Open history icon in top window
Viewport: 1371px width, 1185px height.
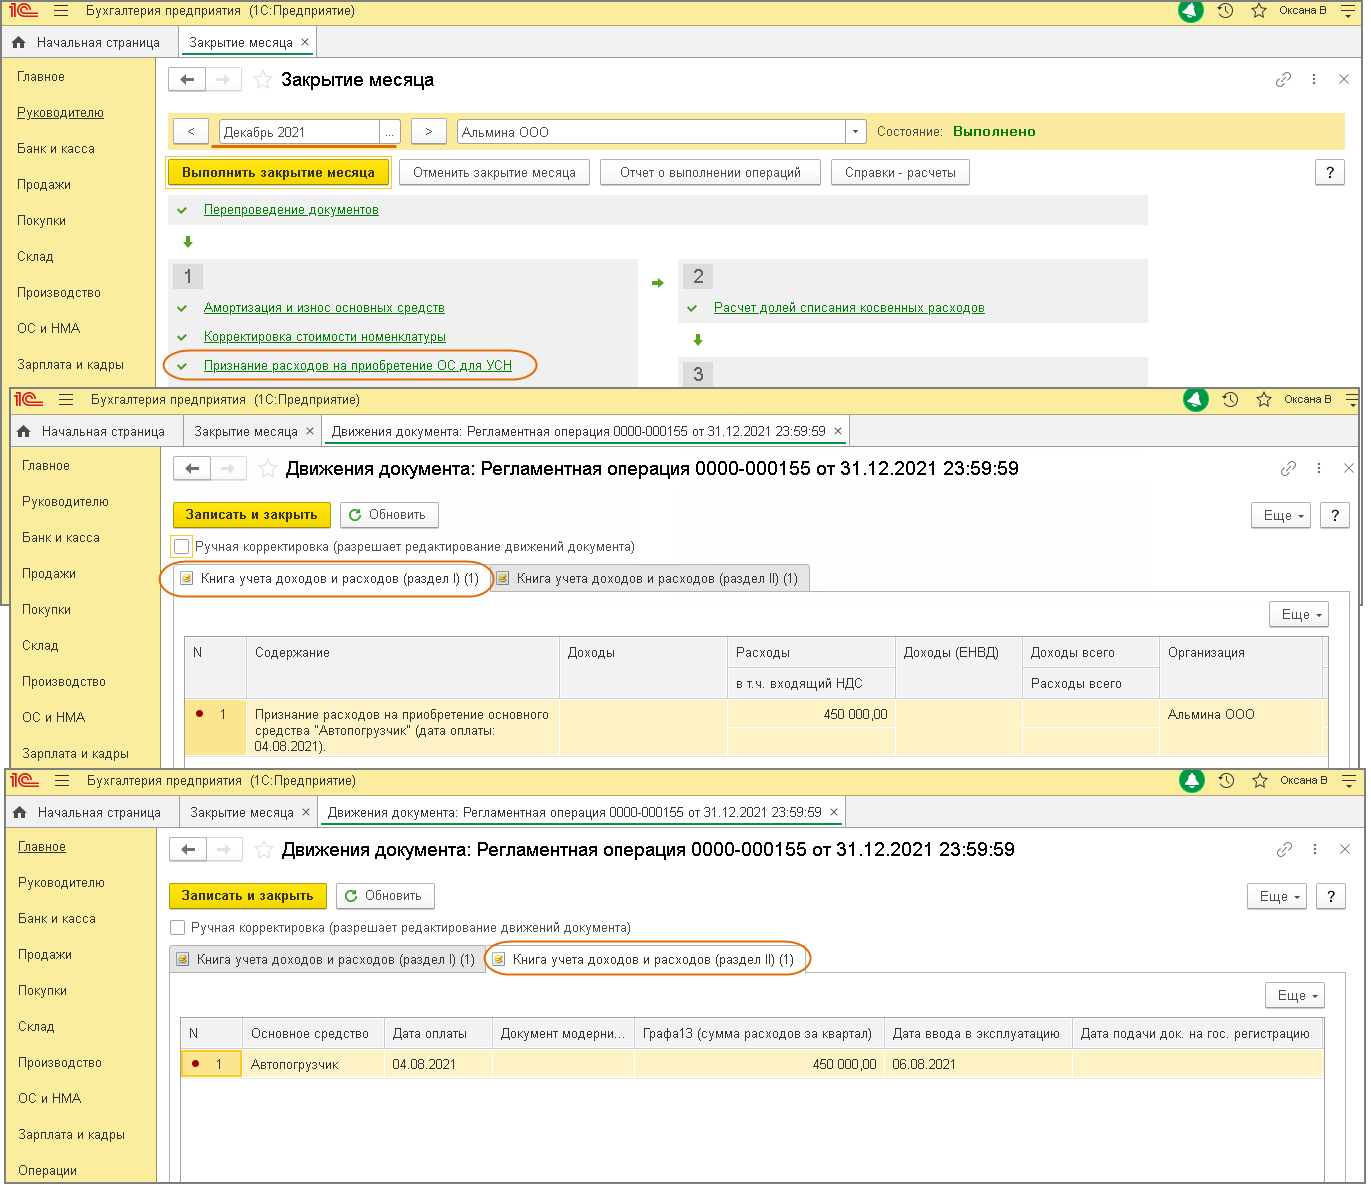point(1225,11)
